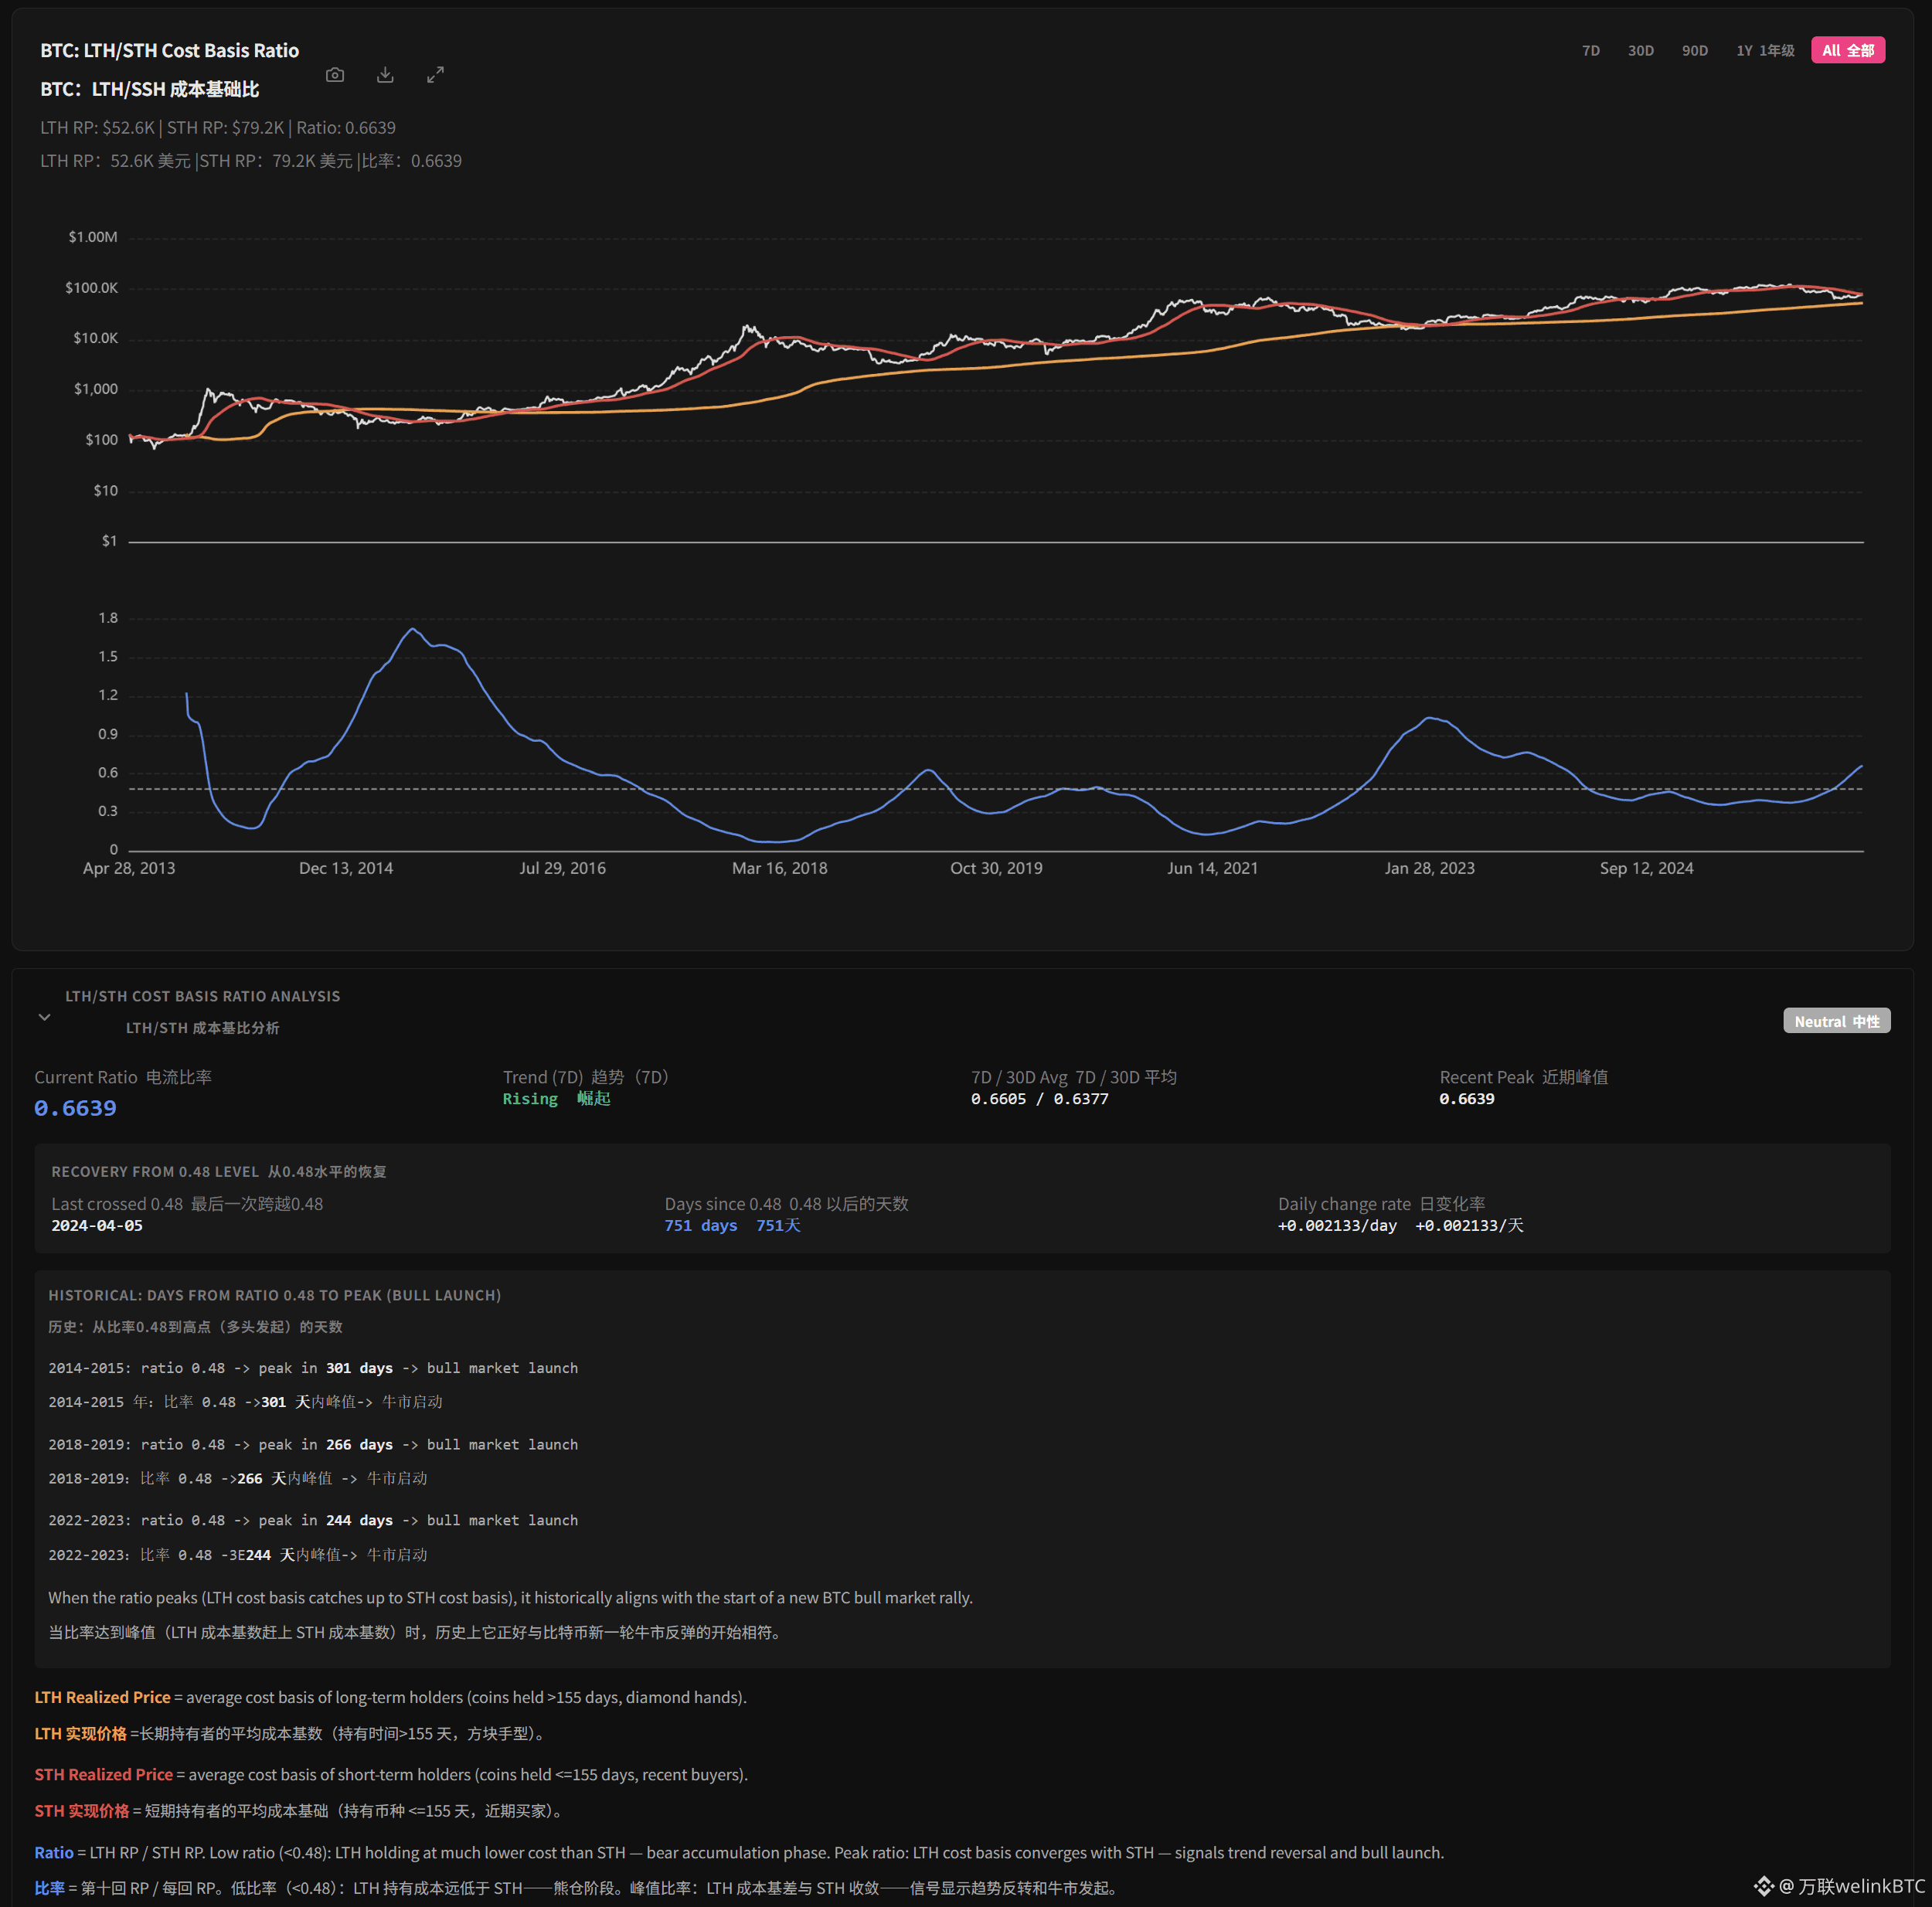Click the Recent Peak value
This screenshot has height=1907, width=1932.
click(1467, 1099)
